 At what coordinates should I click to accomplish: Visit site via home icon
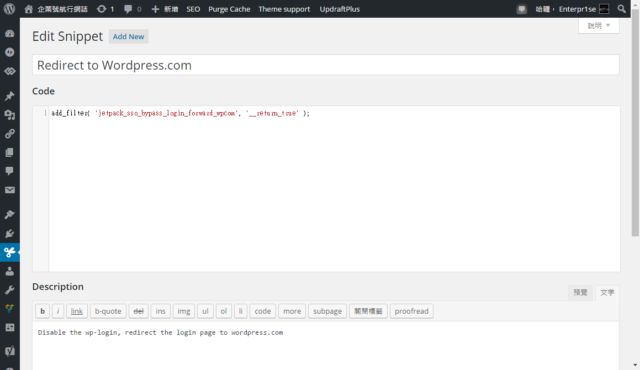point(29,9)
